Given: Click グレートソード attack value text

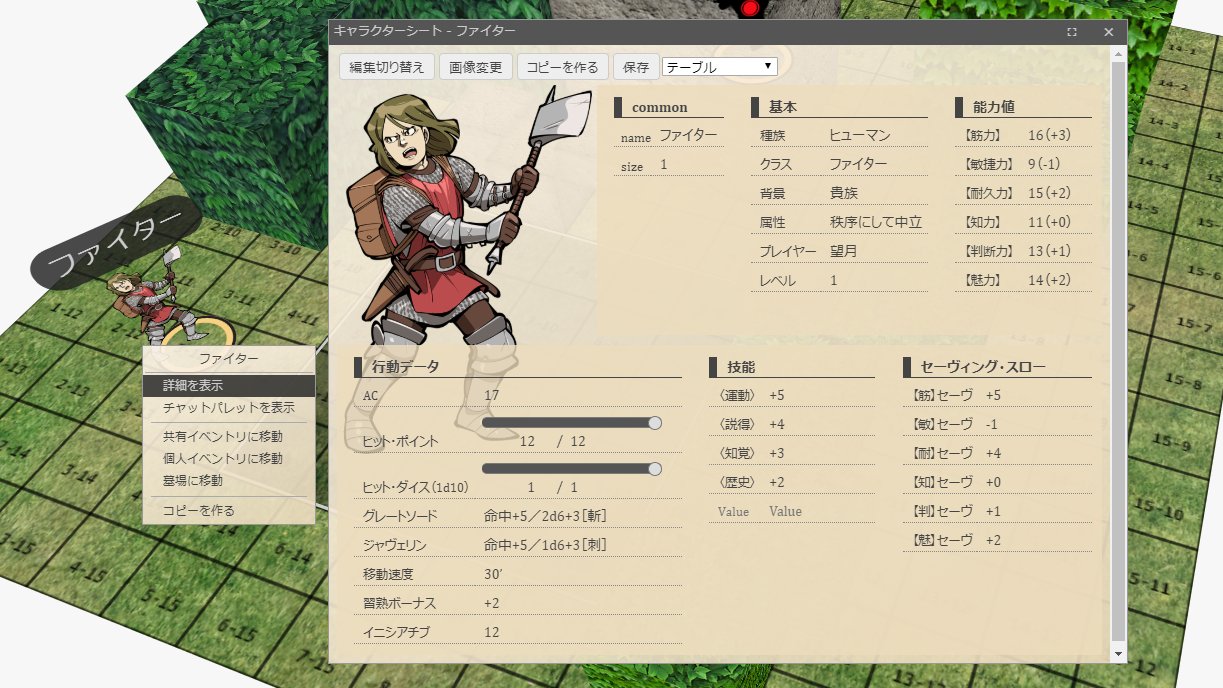Looking at the screenshot, I should point(546,516).
